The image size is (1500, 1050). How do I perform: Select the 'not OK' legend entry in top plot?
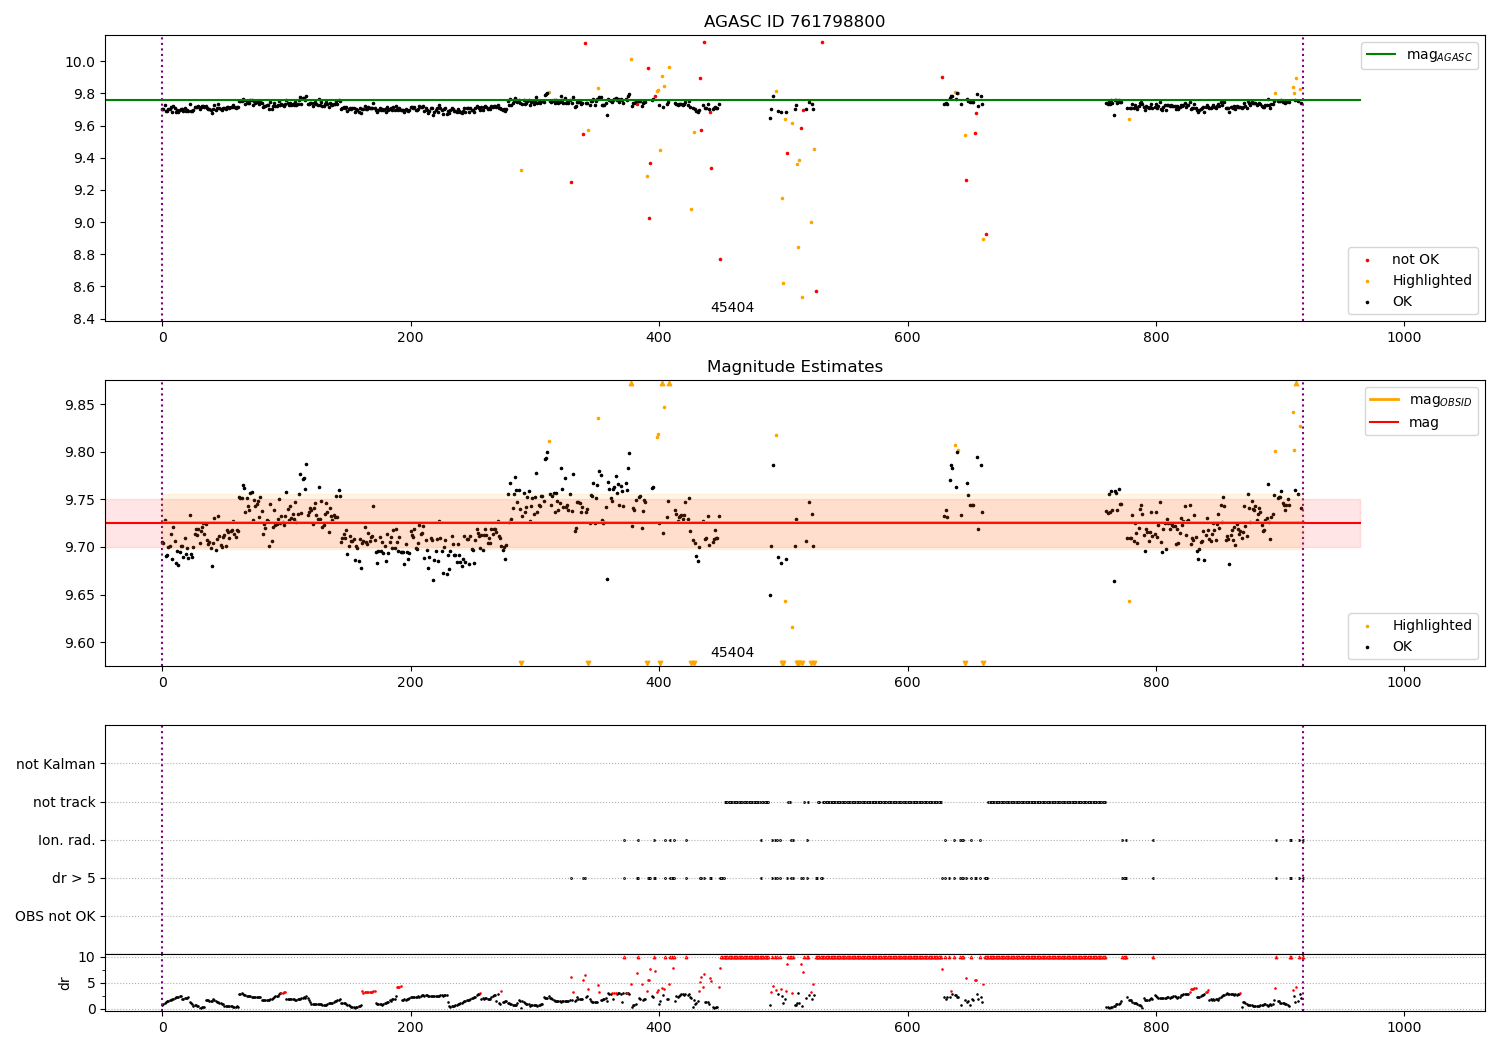click(1415, 260)
